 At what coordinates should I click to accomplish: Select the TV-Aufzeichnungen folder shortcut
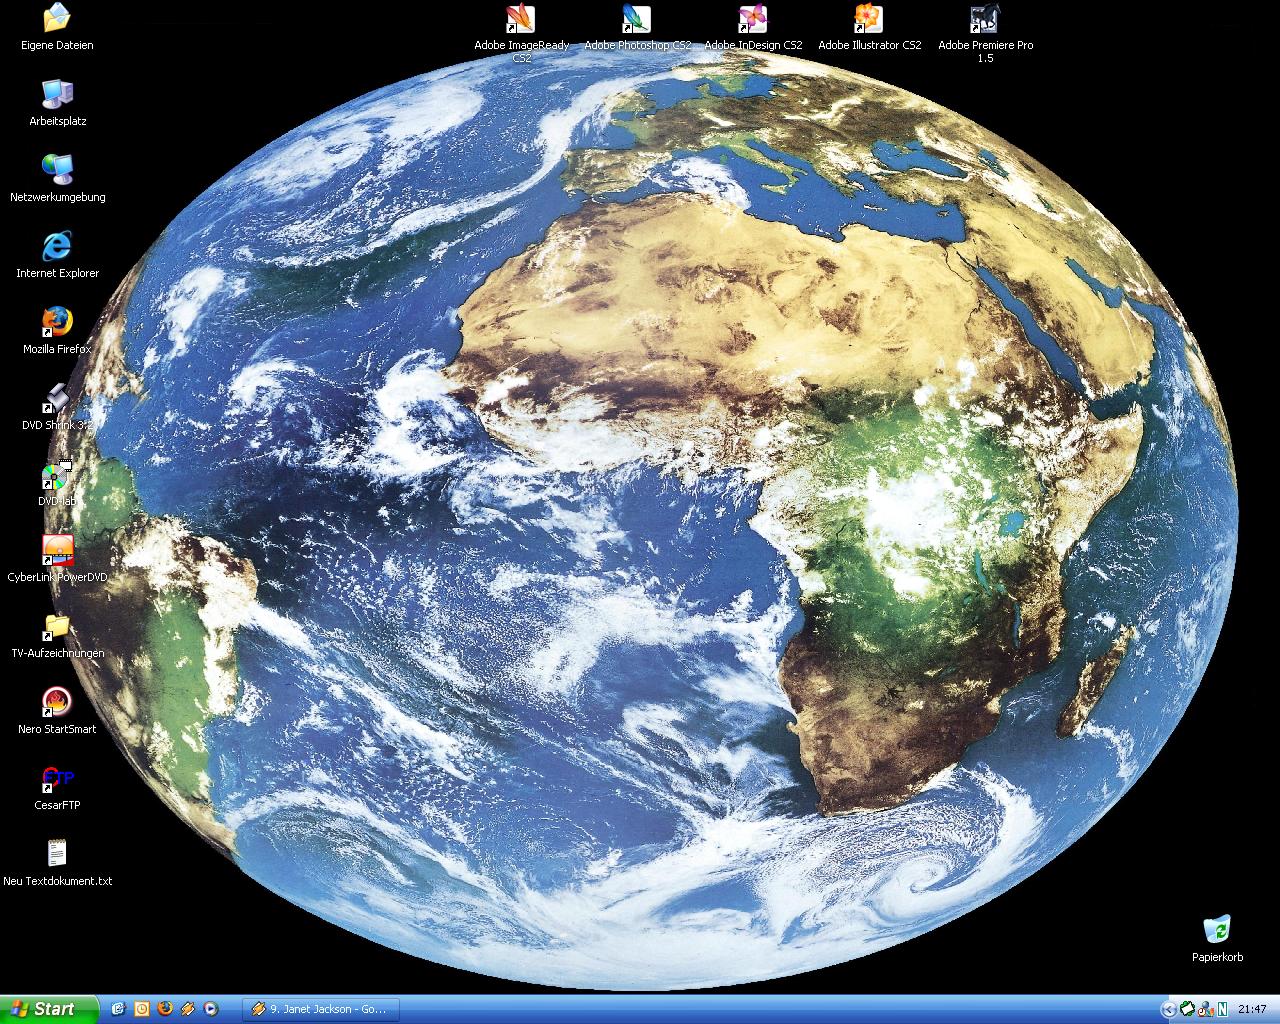tap(57, 627)
